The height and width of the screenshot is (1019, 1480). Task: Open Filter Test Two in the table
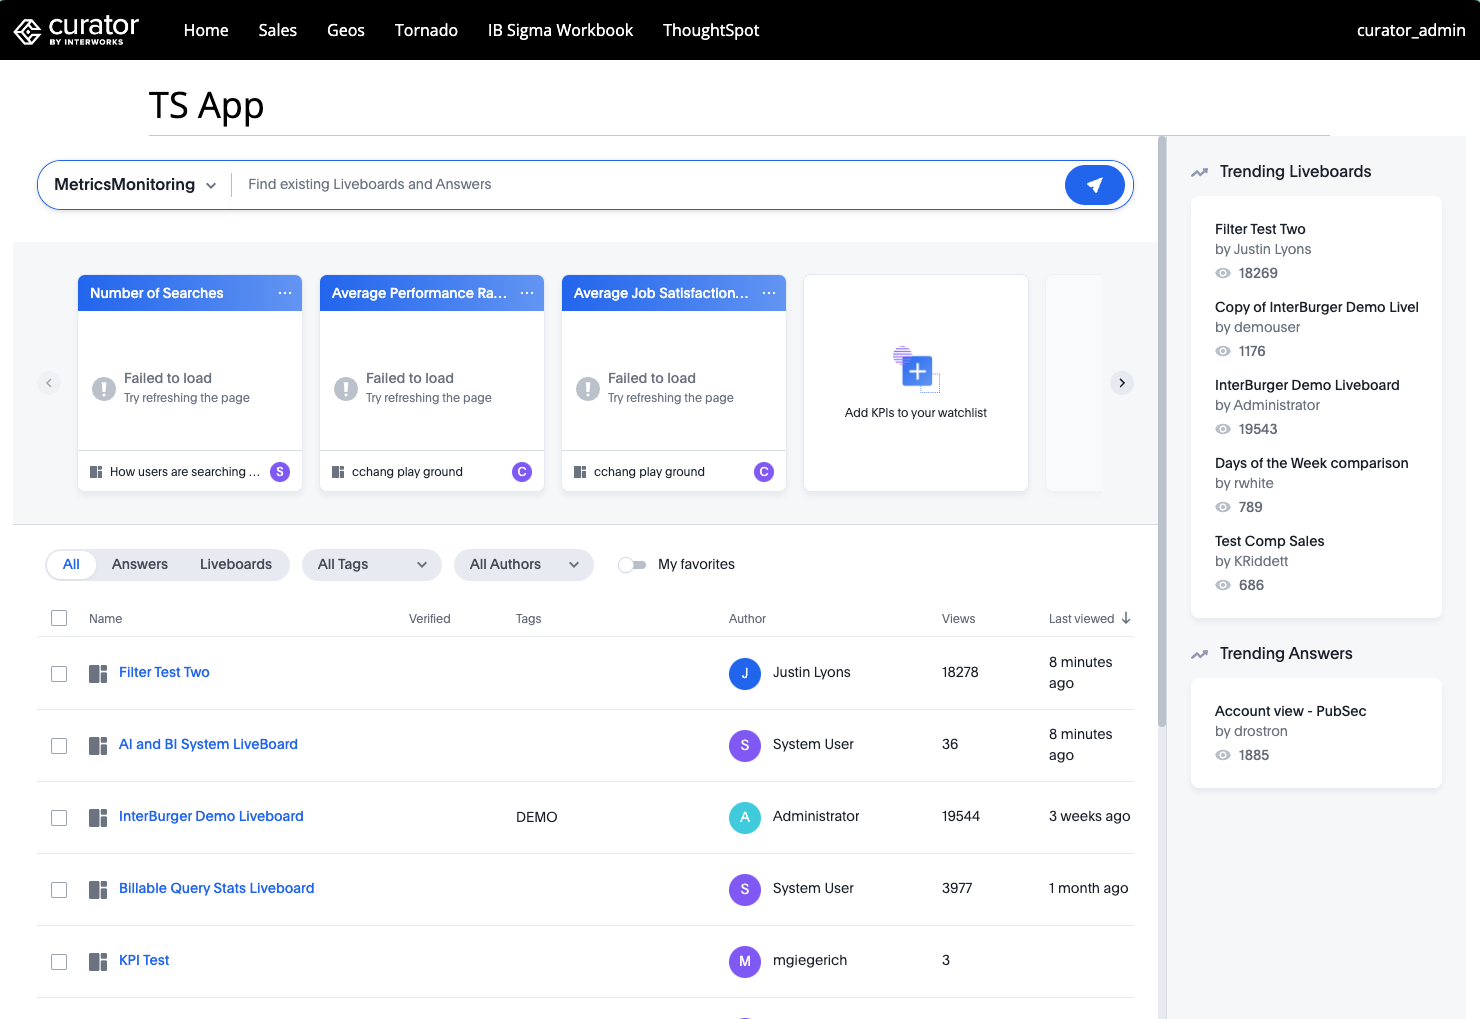click(x=164, y=672)
